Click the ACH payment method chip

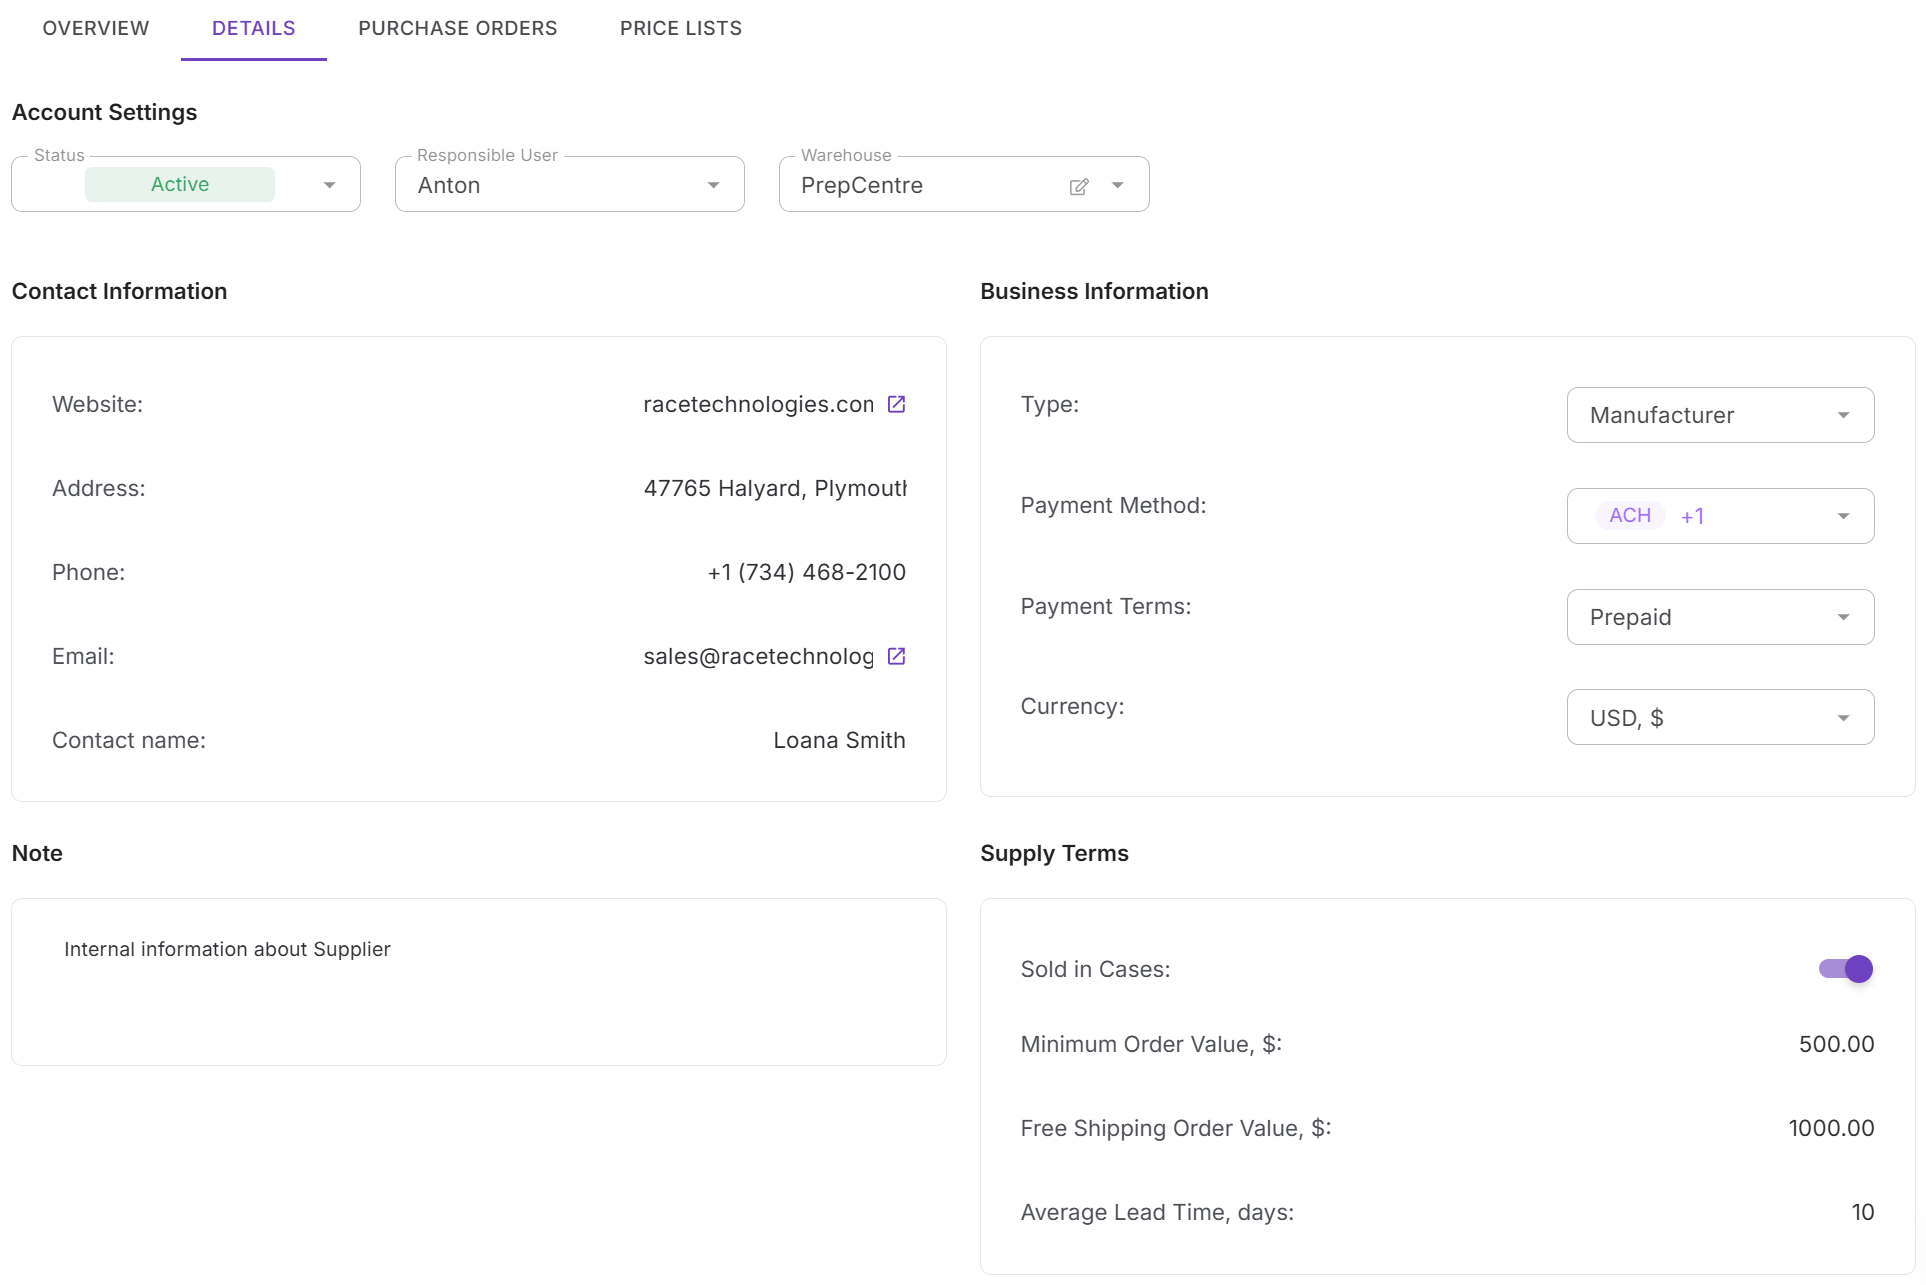pos(1630,515)
